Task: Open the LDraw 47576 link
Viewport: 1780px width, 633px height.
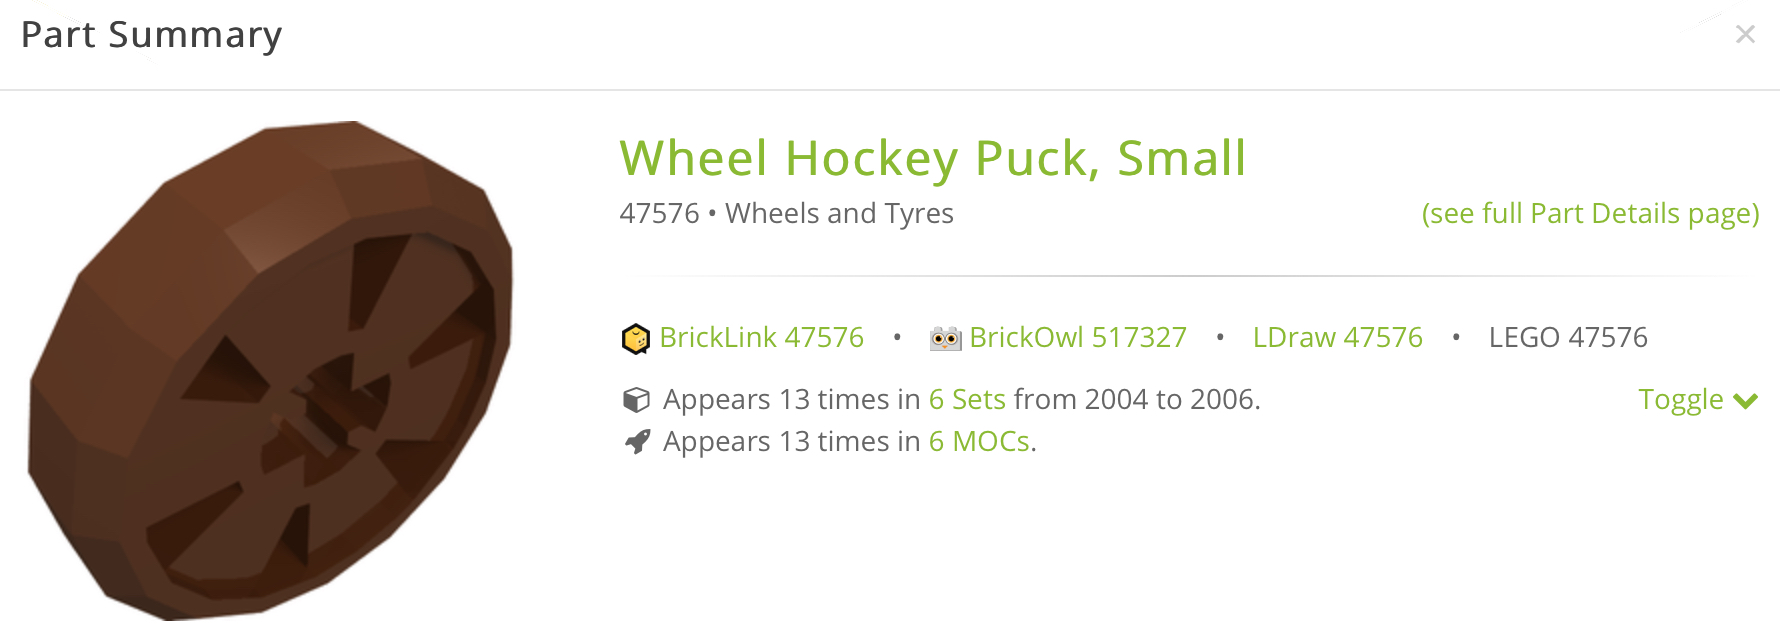Action: [x=1337, y=338]
